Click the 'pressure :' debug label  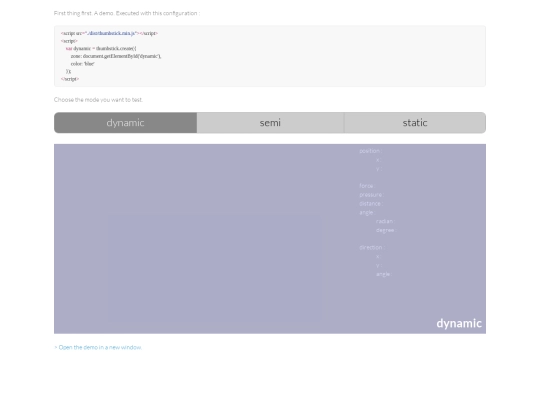[x=371, y=195]
